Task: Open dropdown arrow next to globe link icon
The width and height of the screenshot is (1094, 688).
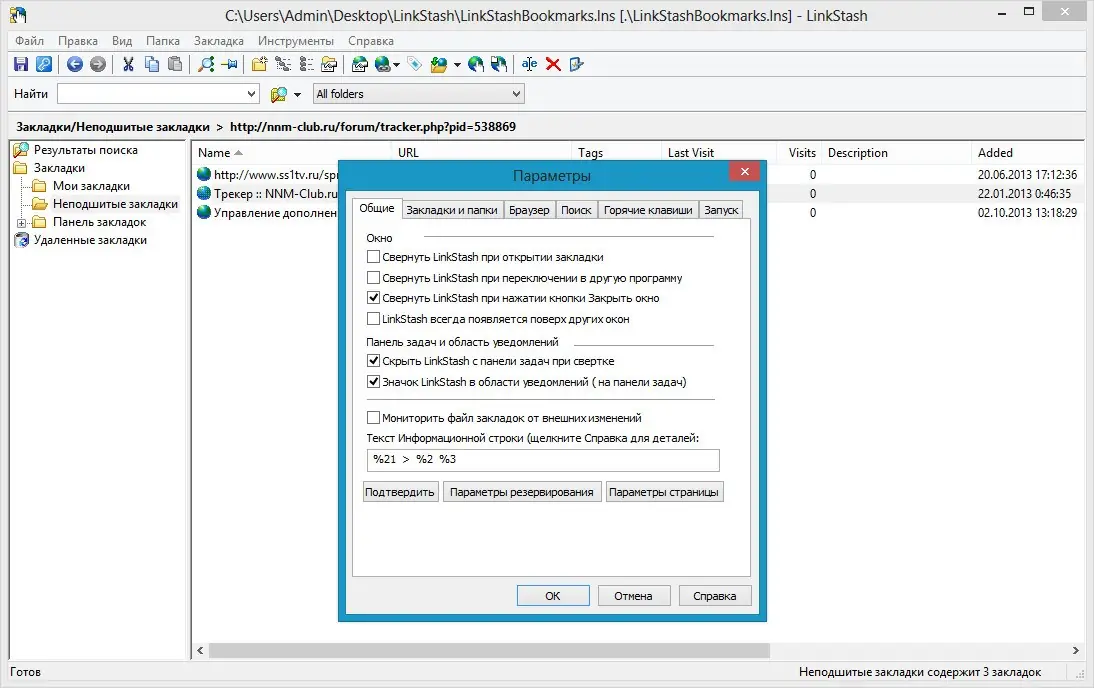Action: 396,65
